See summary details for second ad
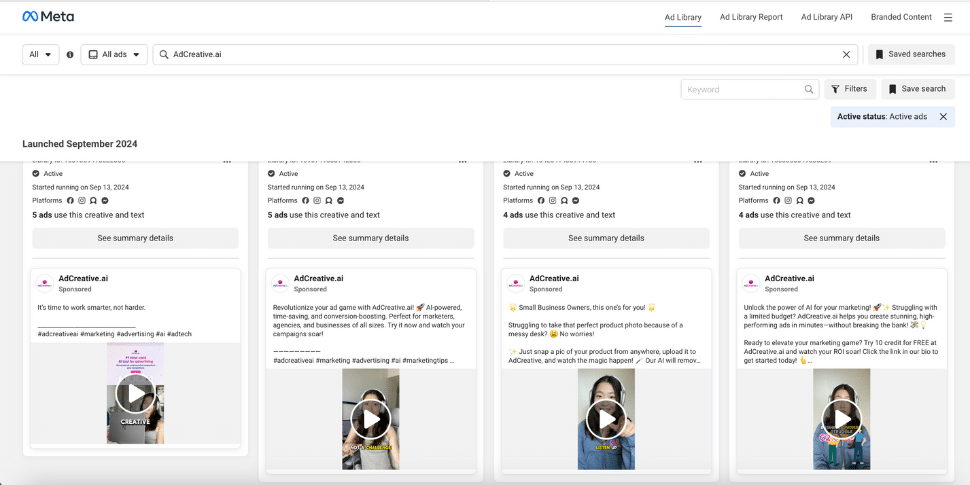 pyautogui.click(x=371, y=238)
